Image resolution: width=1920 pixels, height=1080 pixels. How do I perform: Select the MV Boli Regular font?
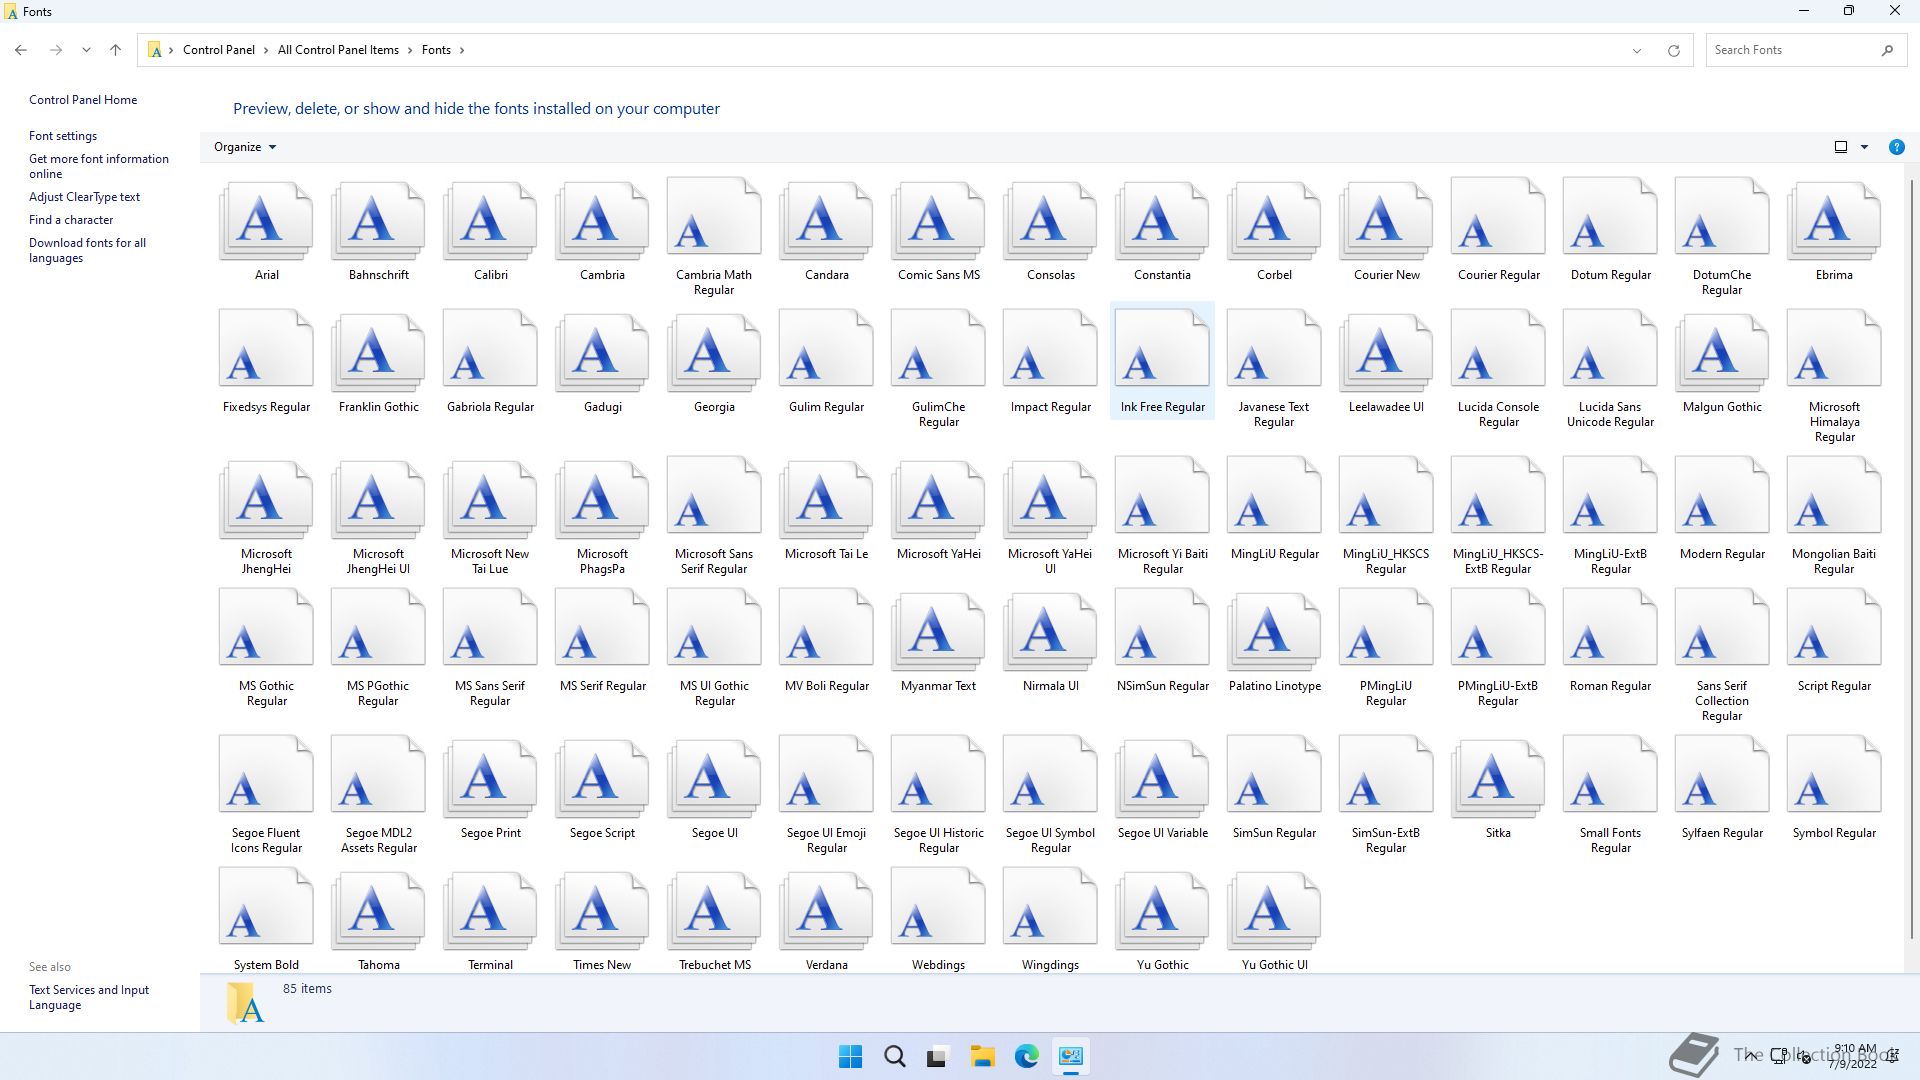pos(826,642)
